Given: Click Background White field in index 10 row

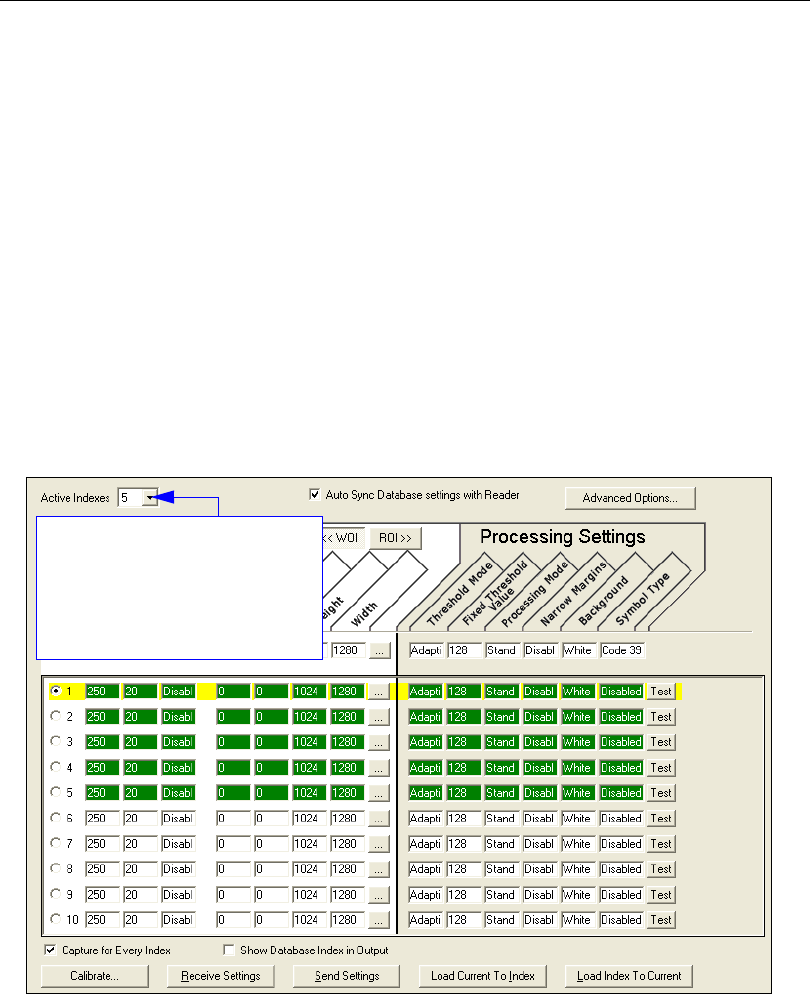Looking at the screenshot, I should [579, 919].
